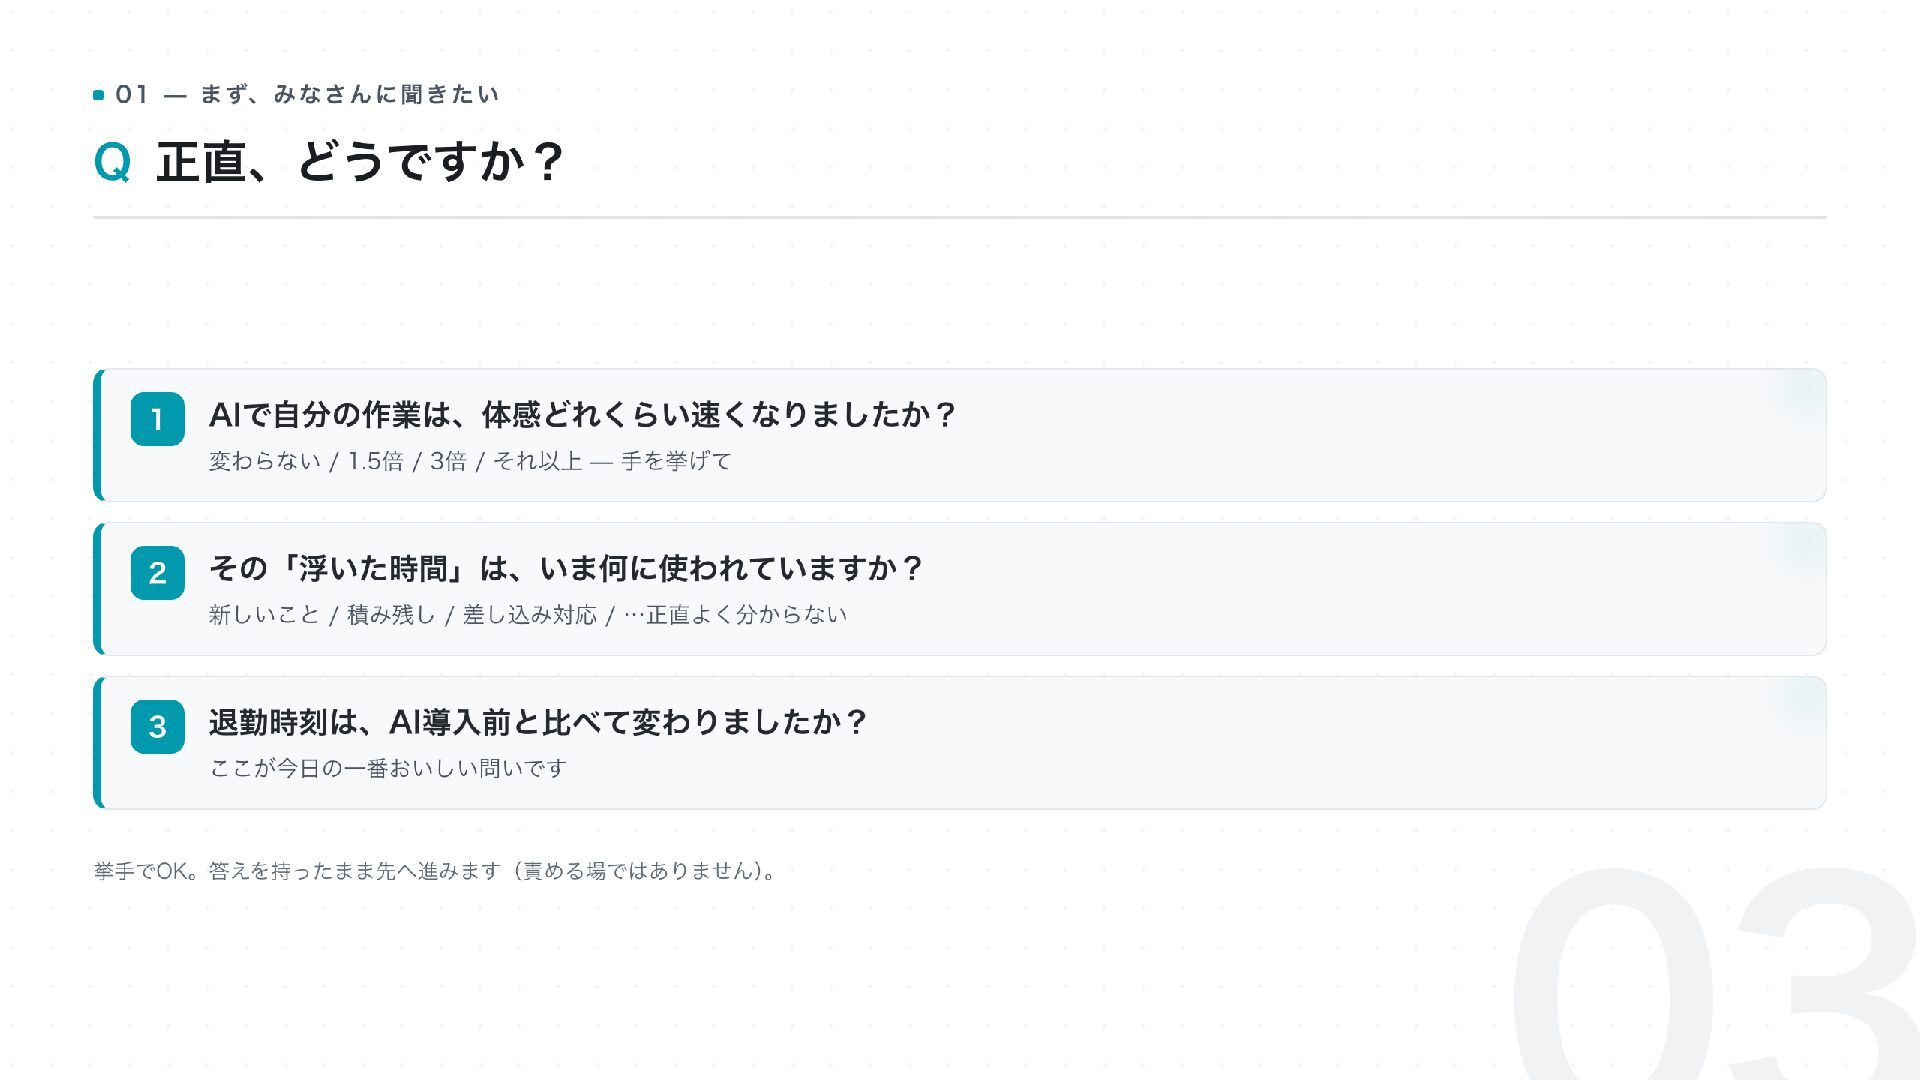Click question 退勤時刻は、AI導入前と比べて変わりましたか？
1920x1080 pixels.
coord(538,722)
